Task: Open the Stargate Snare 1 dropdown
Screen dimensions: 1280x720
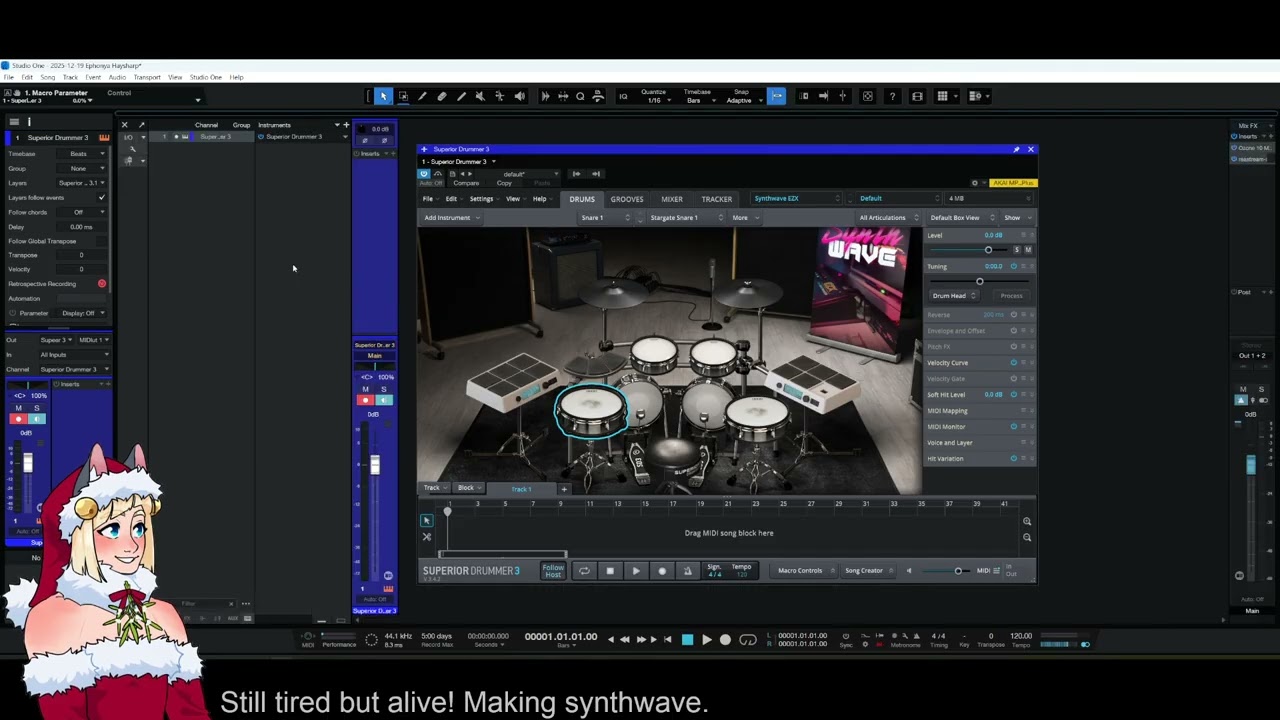Action: tap(687, 218)
